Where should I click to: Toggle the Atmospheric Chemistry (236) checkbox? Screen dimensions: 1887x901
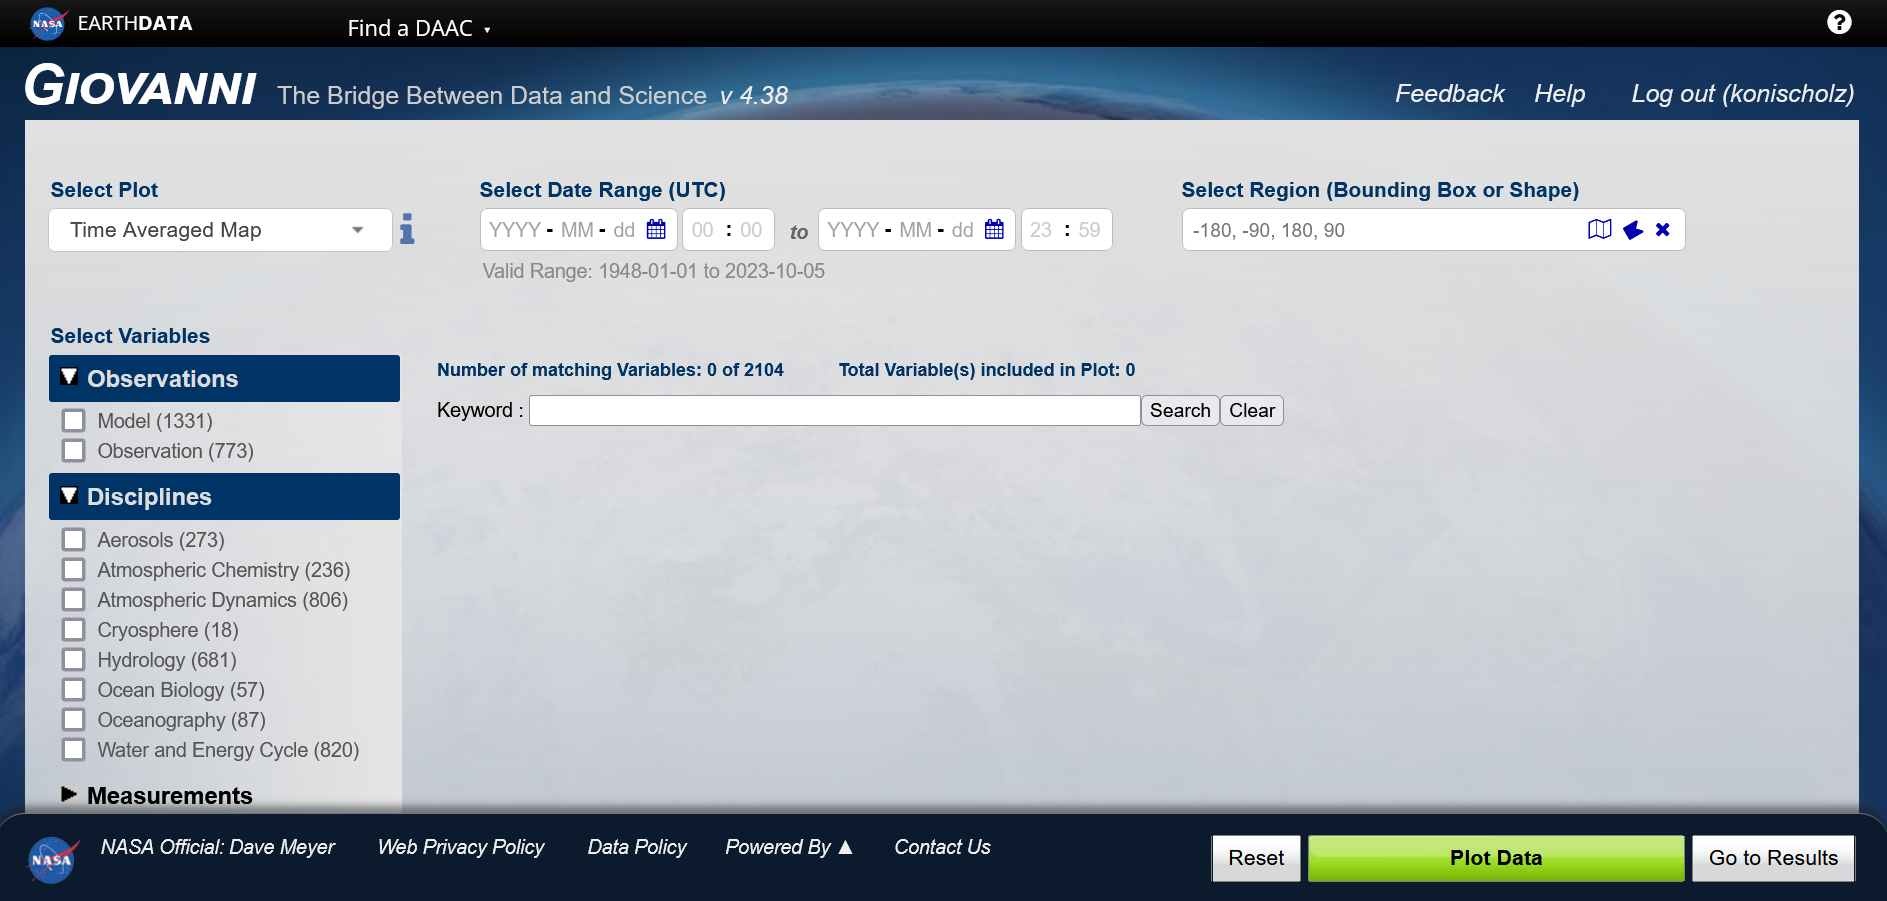click(74, 569)
